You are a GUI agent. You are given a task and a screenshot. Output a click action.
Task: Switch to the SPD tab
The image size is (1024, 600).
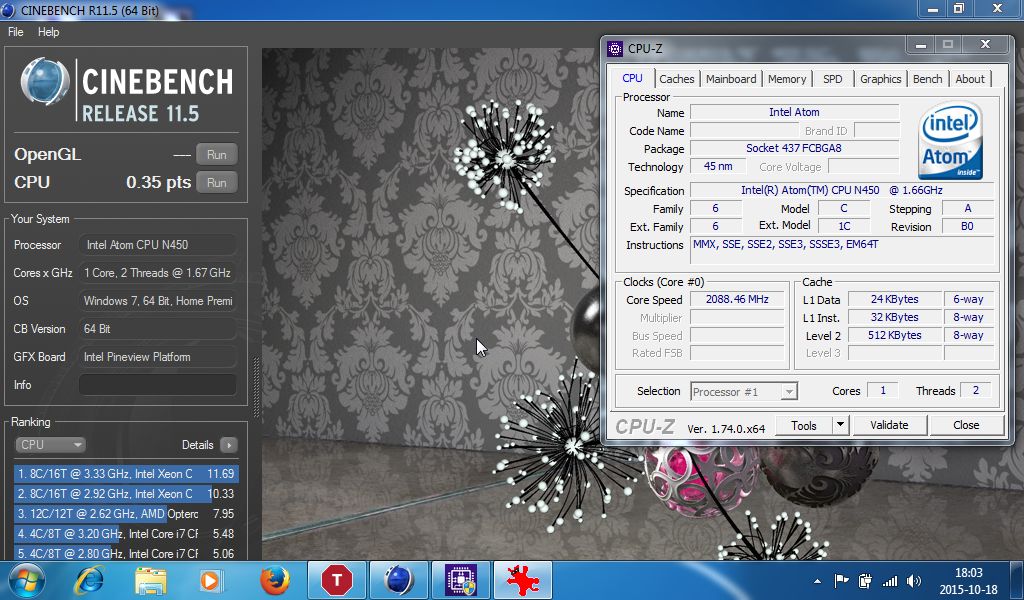[833, 79]
